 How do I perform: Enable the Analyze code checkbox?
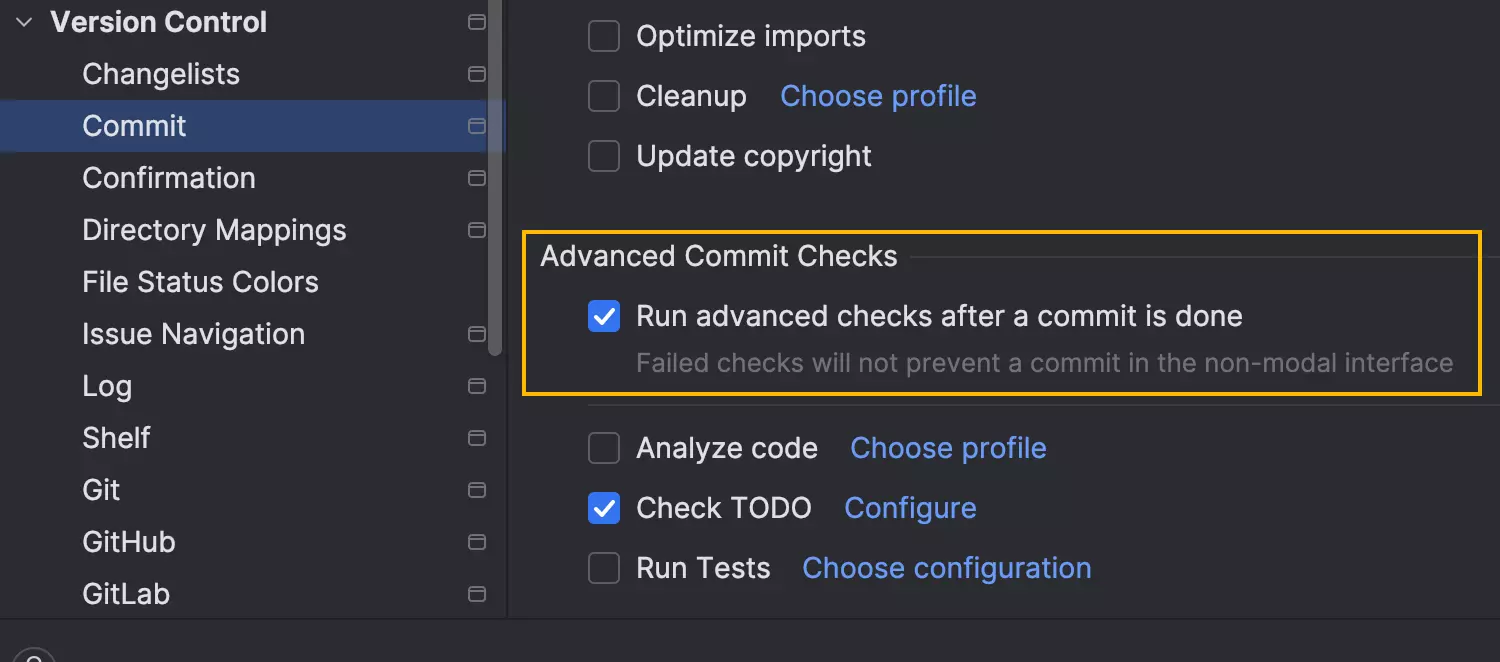604,448
